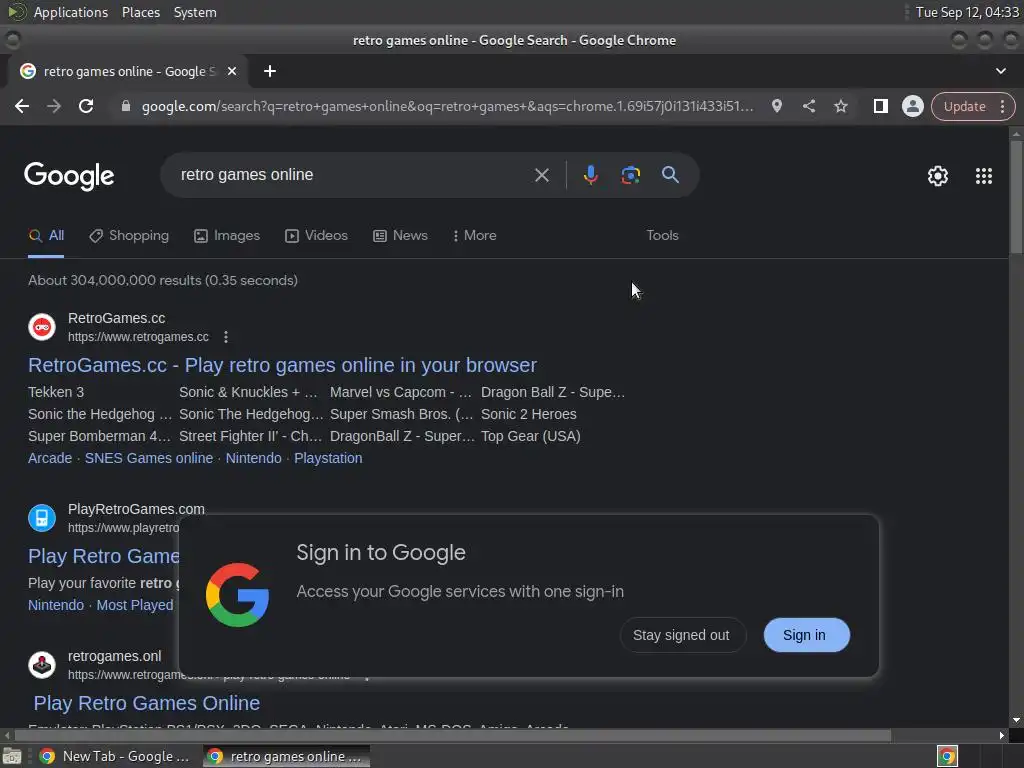Open the Sonic 2 Heroes sitelink
The height and width of the screenshot is (768, 1024).
[529, 414]
